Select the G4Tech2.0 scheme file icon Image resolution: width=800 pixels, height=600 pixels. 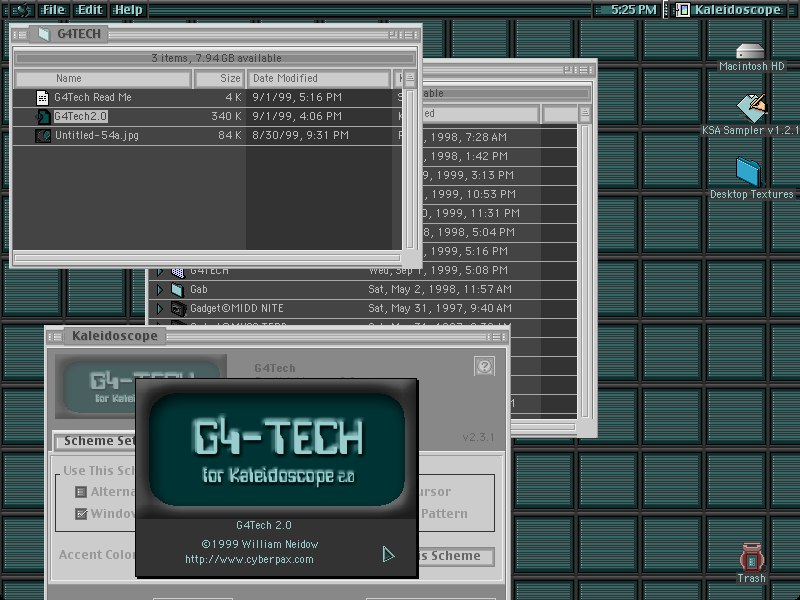[43, 117]
